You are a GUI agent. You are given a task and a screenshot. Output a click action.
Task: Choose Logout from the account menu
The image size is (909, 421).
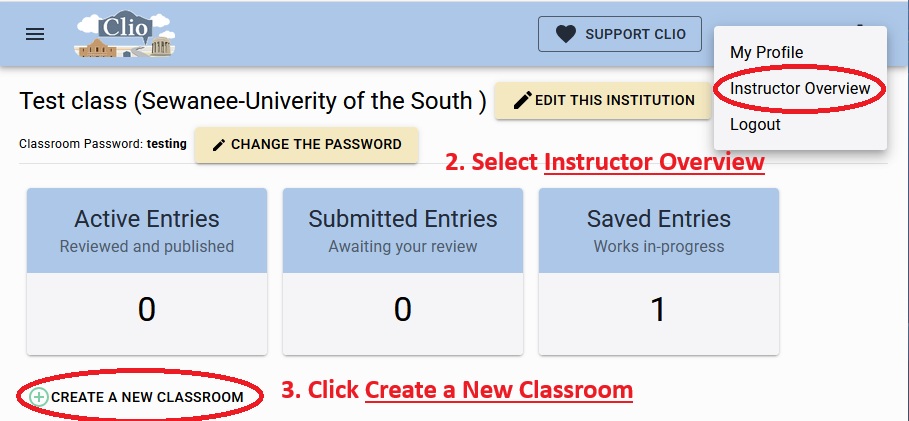[755, 125]
